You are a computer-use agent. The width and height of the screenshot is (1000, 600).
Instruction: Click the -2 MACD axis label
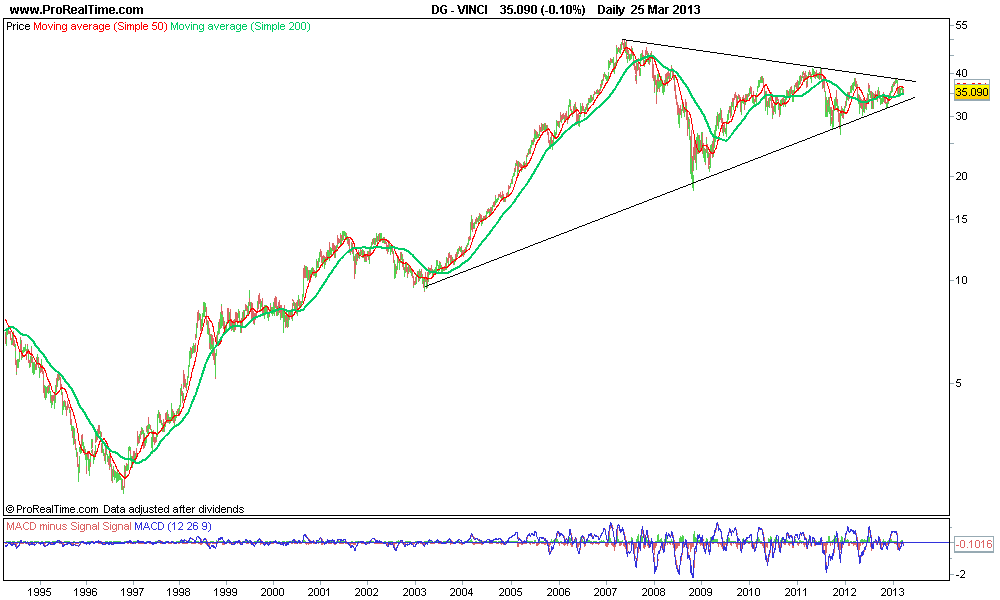click(x=959, y=574)
